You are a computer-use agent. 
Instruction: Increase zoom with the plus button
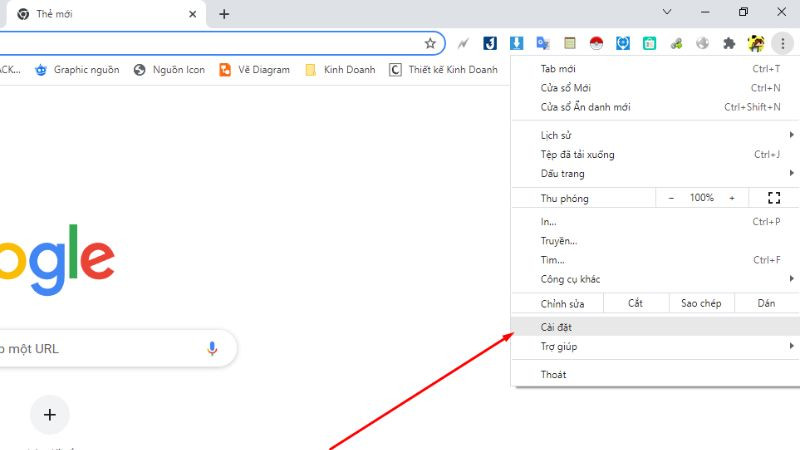click(732, 198)
